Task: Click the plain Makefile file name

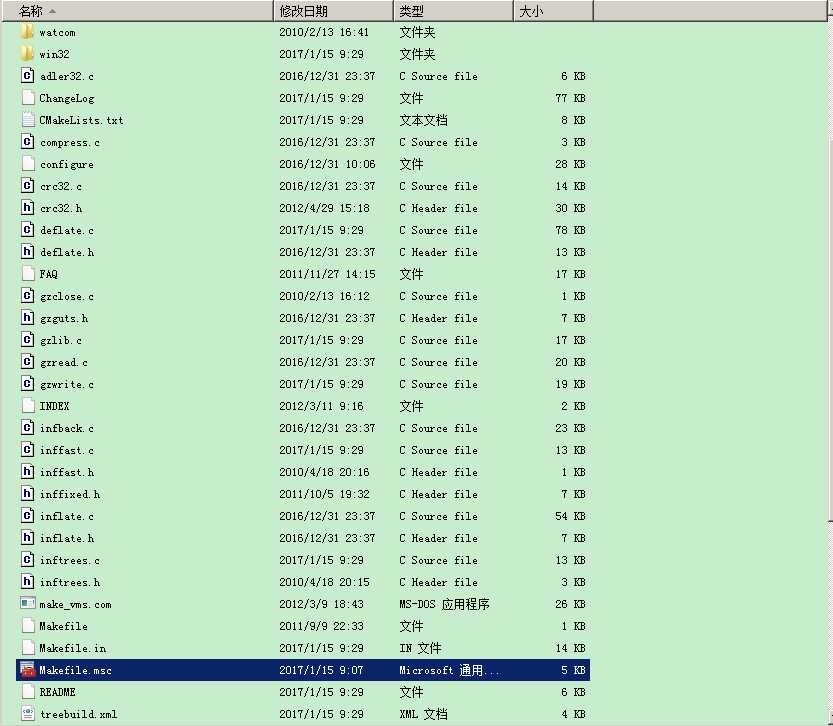Action: coord(64,626)
